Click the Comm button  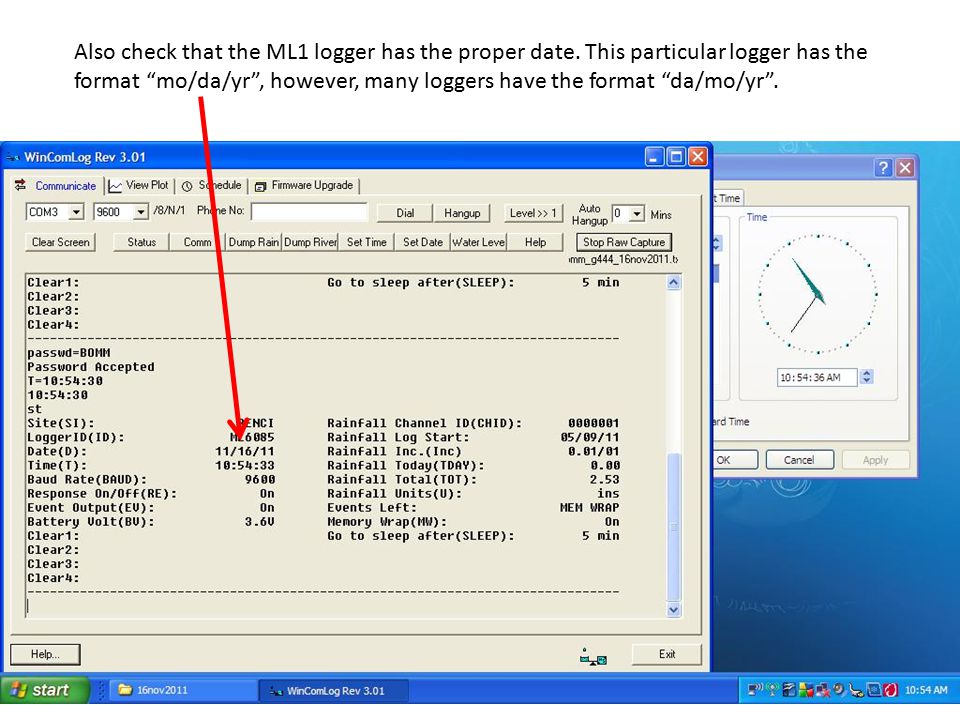click(197, 242)
